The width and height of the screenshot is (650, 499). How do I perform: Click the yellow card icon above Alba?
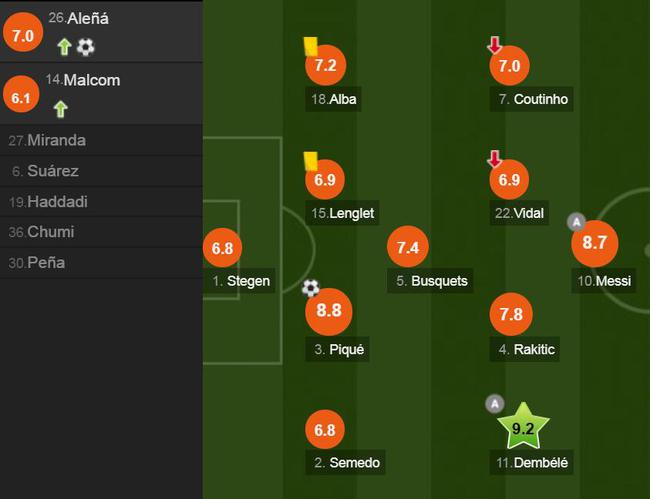click(310, 46)
